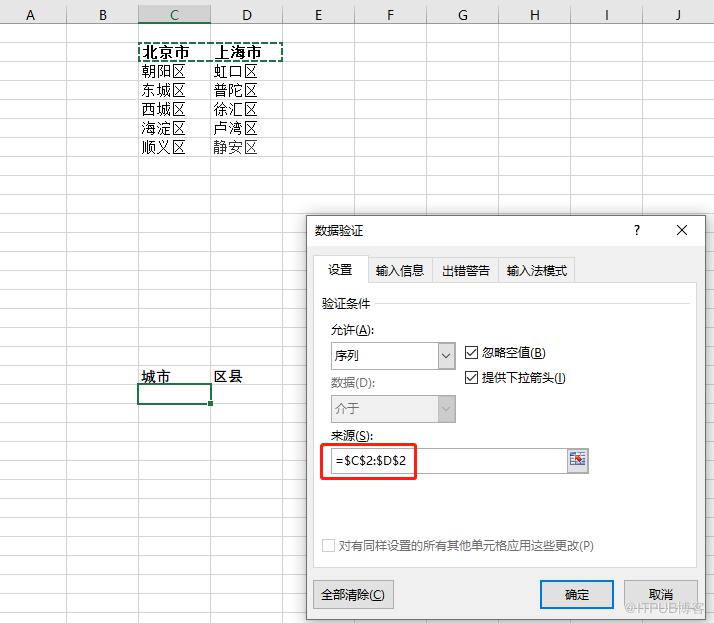This screenshot has height=623, width=714.
Task: Select column C header
Action: pos(174,15)
